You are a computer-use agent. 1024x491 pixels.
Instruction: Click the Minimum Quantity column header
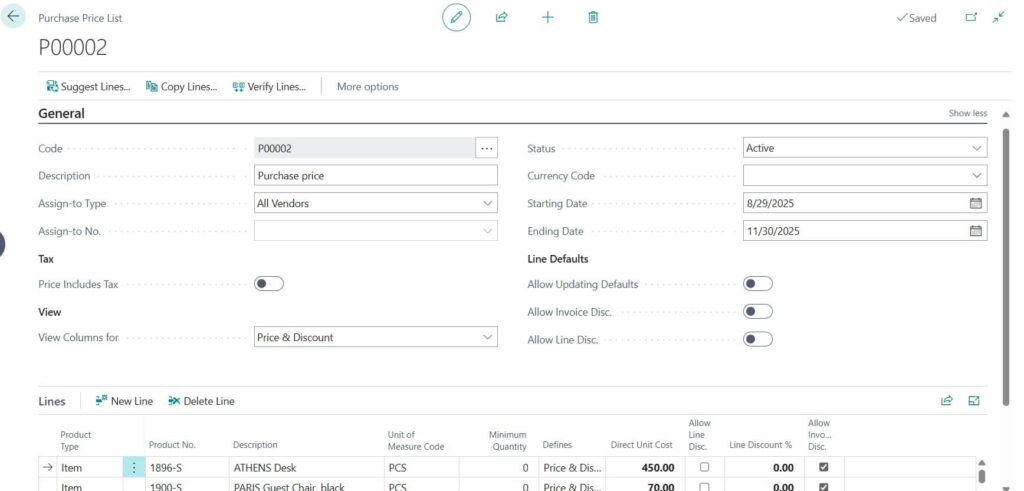pos(507,440)
